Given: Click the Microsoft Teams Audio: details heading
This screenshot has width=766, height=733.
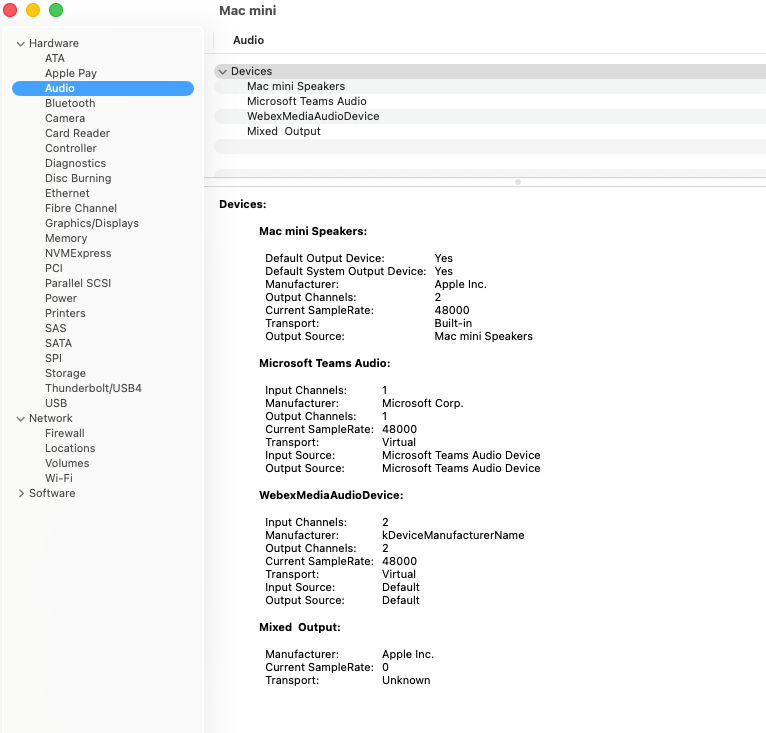Looking at the screenshot, I should pos(324,364).
